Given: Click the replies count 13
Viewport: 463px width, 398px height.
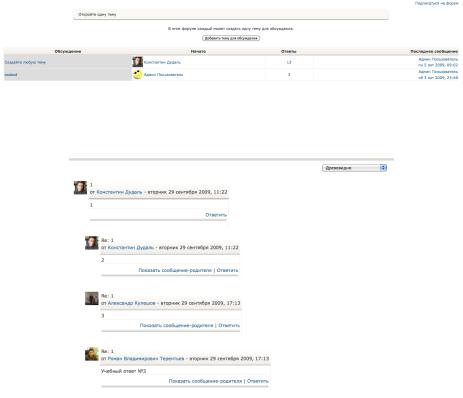Looking at the screenshot, I should coord(289,62).
